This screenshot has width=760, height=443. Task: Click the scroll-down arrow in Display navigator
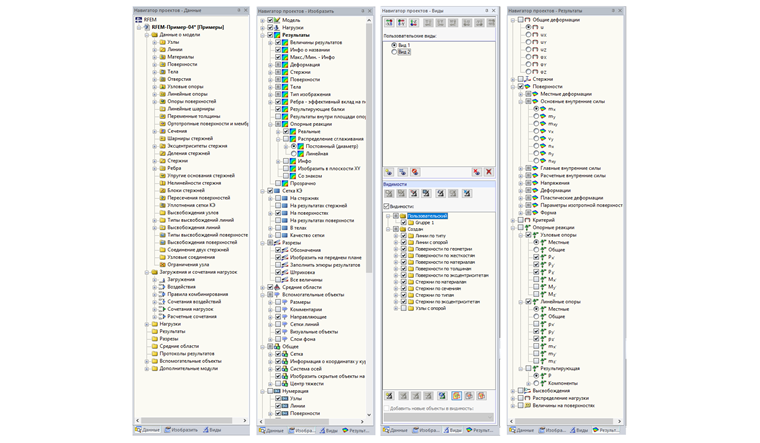[x=369, y=414]
